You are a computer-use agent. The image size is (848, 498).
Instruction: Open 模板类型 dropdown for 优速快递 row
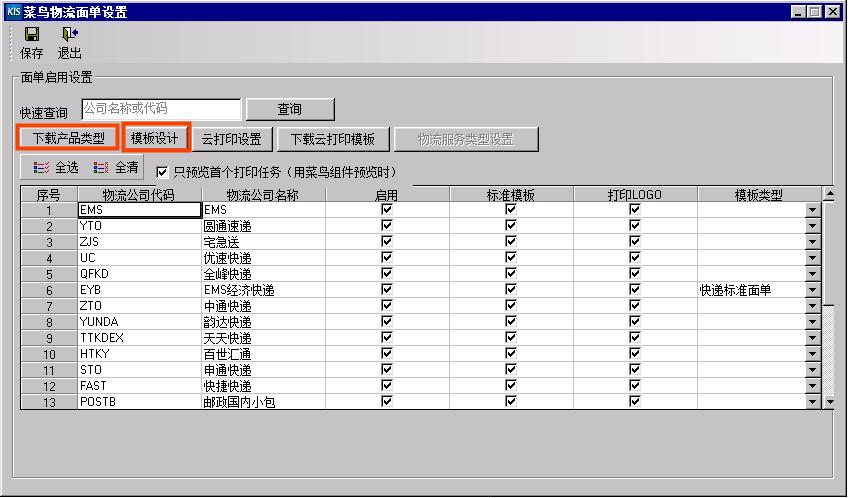tap(813, 258)
